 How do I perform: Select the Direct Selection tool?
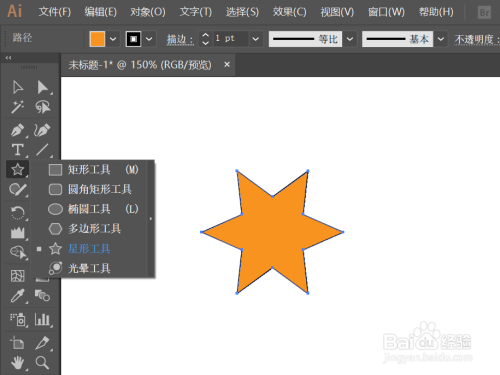(x=43, y=87)
